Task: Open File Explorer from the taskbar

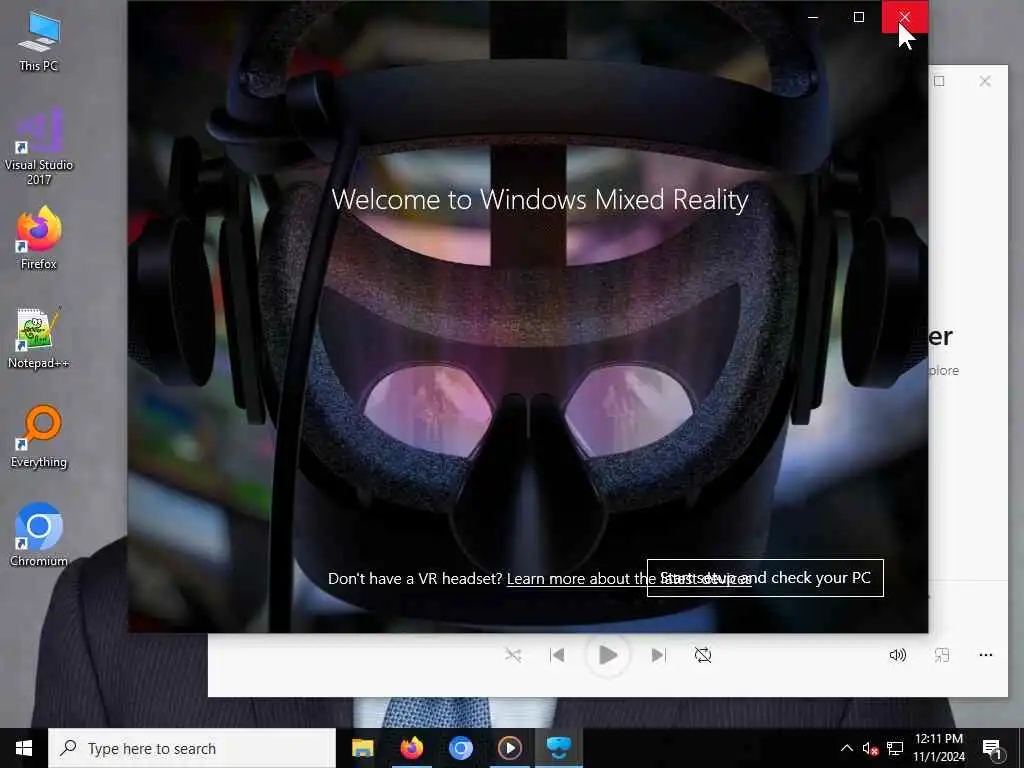Action: click(x=362, y=748)
